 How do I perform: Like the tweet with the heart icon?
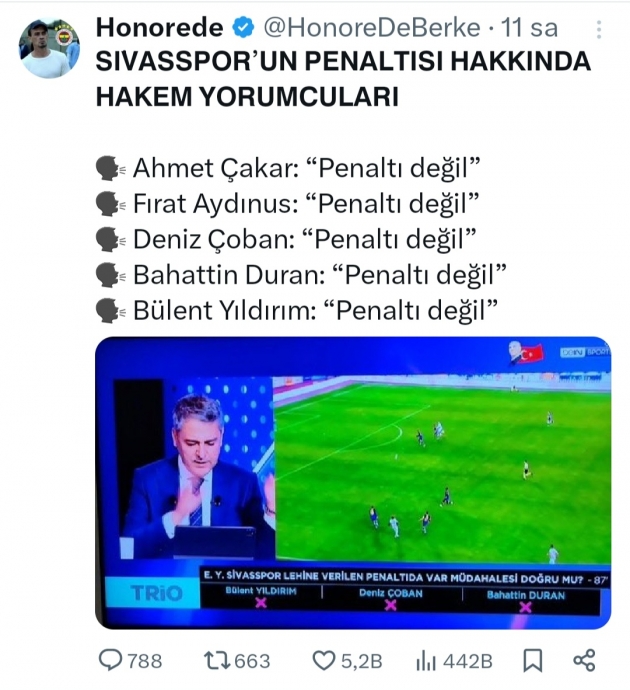323,661
